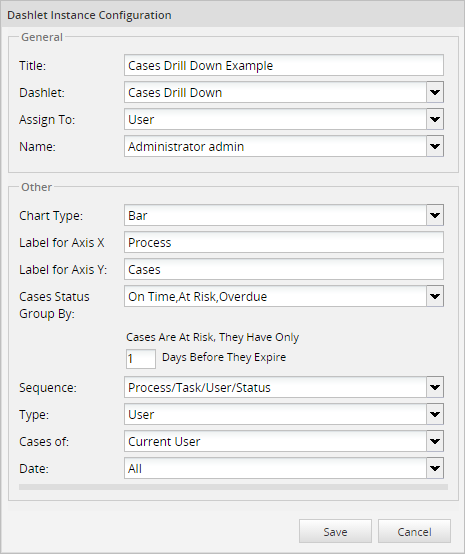The width and height of the screenshot is (465, 554).
Task: Open the Date dropdown arrow
Action: (x=435, y=468)
